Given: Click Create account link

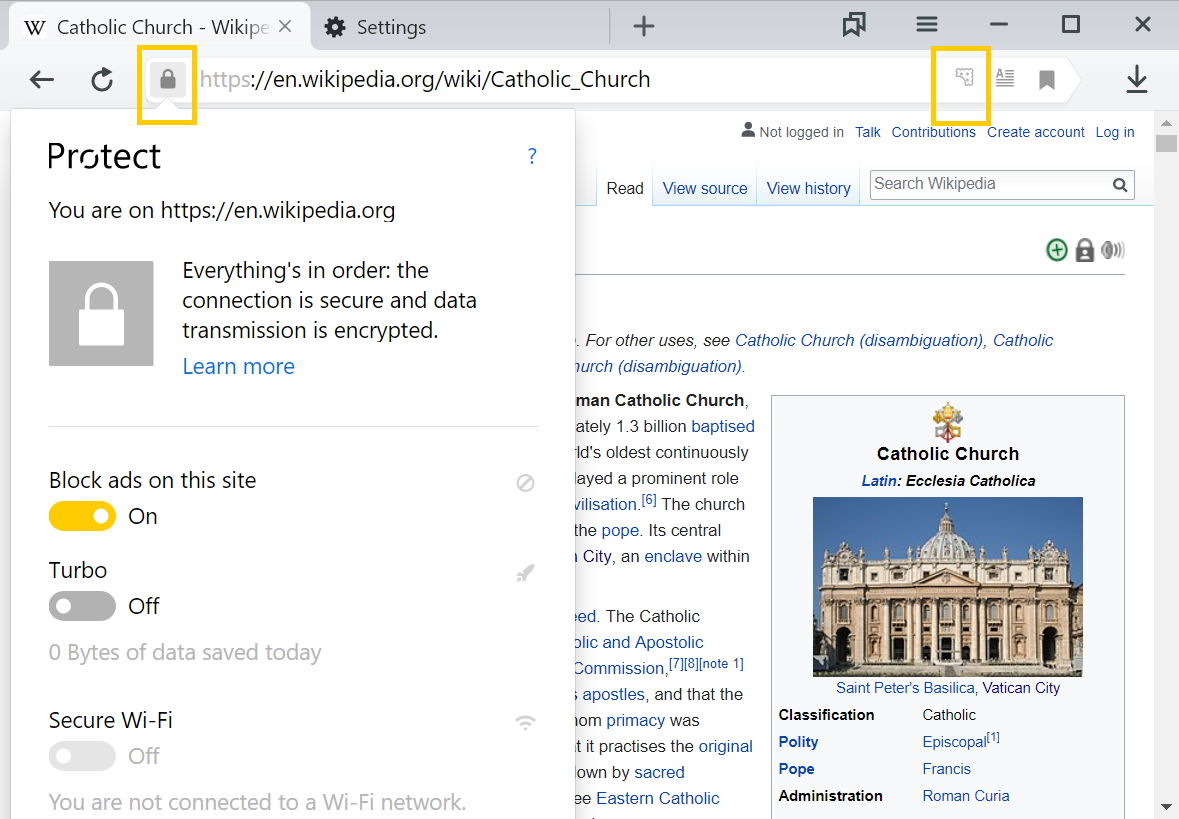Looking at the screenshot, I should [x=1035, y=132].
